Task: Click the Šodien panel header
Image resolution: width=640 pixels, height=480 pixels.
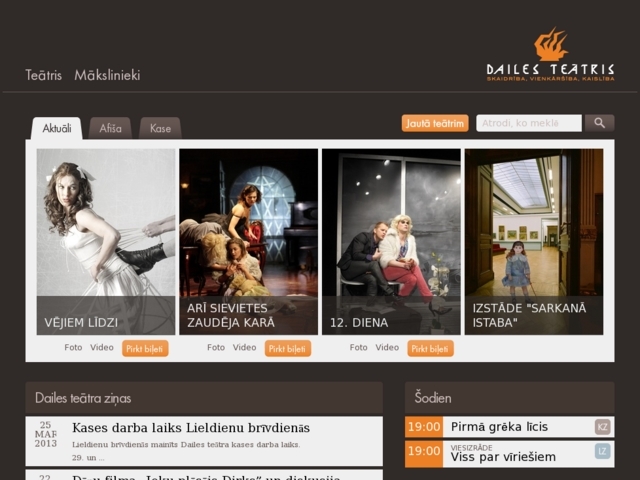Action: [x=509, y=398]
